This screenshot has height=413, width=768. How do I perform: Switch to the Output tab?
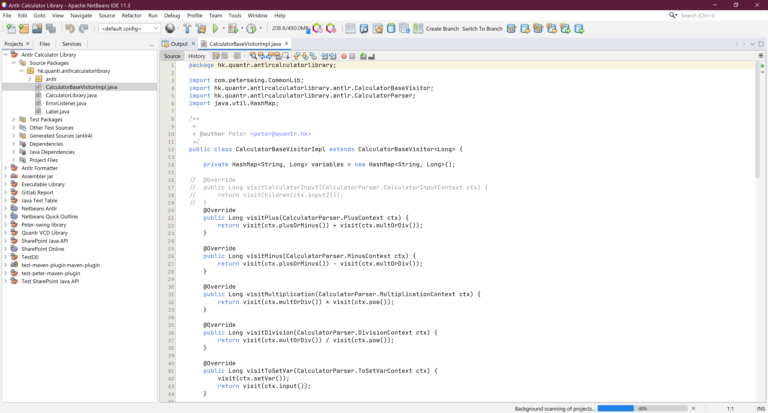(x=179, y=44)
